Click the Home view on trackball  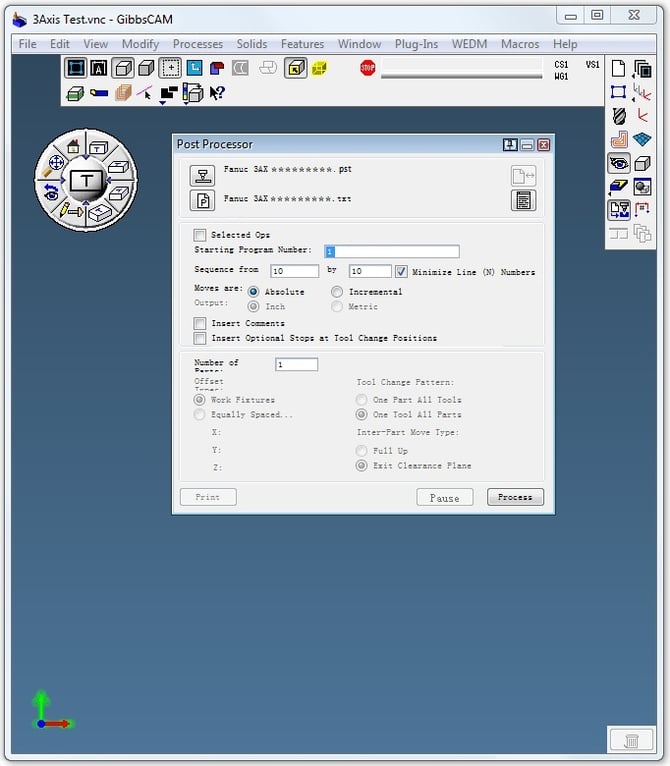tap(73, 146)
